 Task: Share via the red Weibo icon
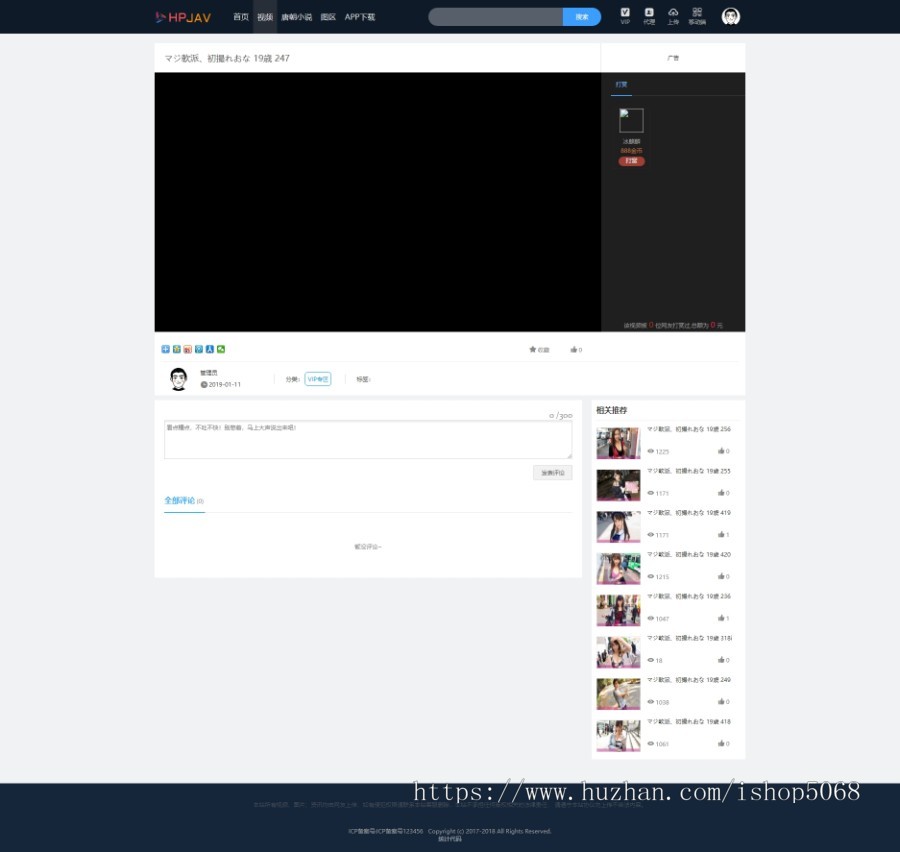(188, 349)
